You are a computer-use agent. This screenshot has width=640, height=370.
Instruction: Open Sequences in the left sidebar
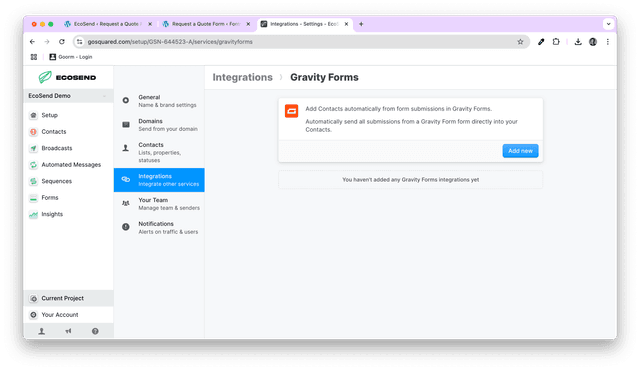click(56, 181)
